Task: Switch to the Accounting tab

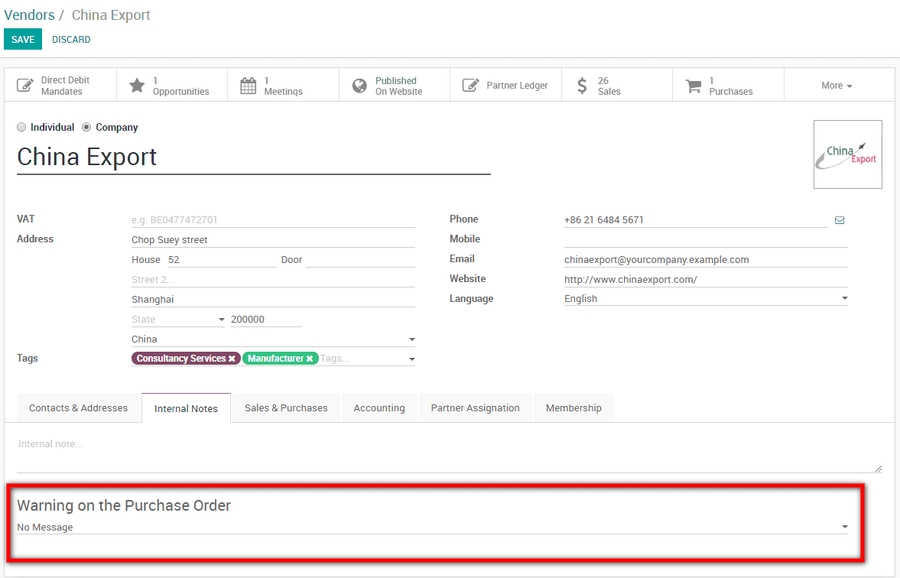Action: [379, 407]
